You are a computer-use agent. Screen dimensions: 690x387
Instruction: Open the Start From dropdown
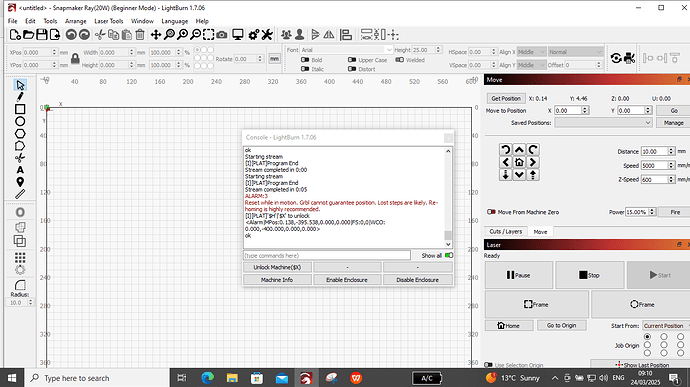click(x=666, y=326)
